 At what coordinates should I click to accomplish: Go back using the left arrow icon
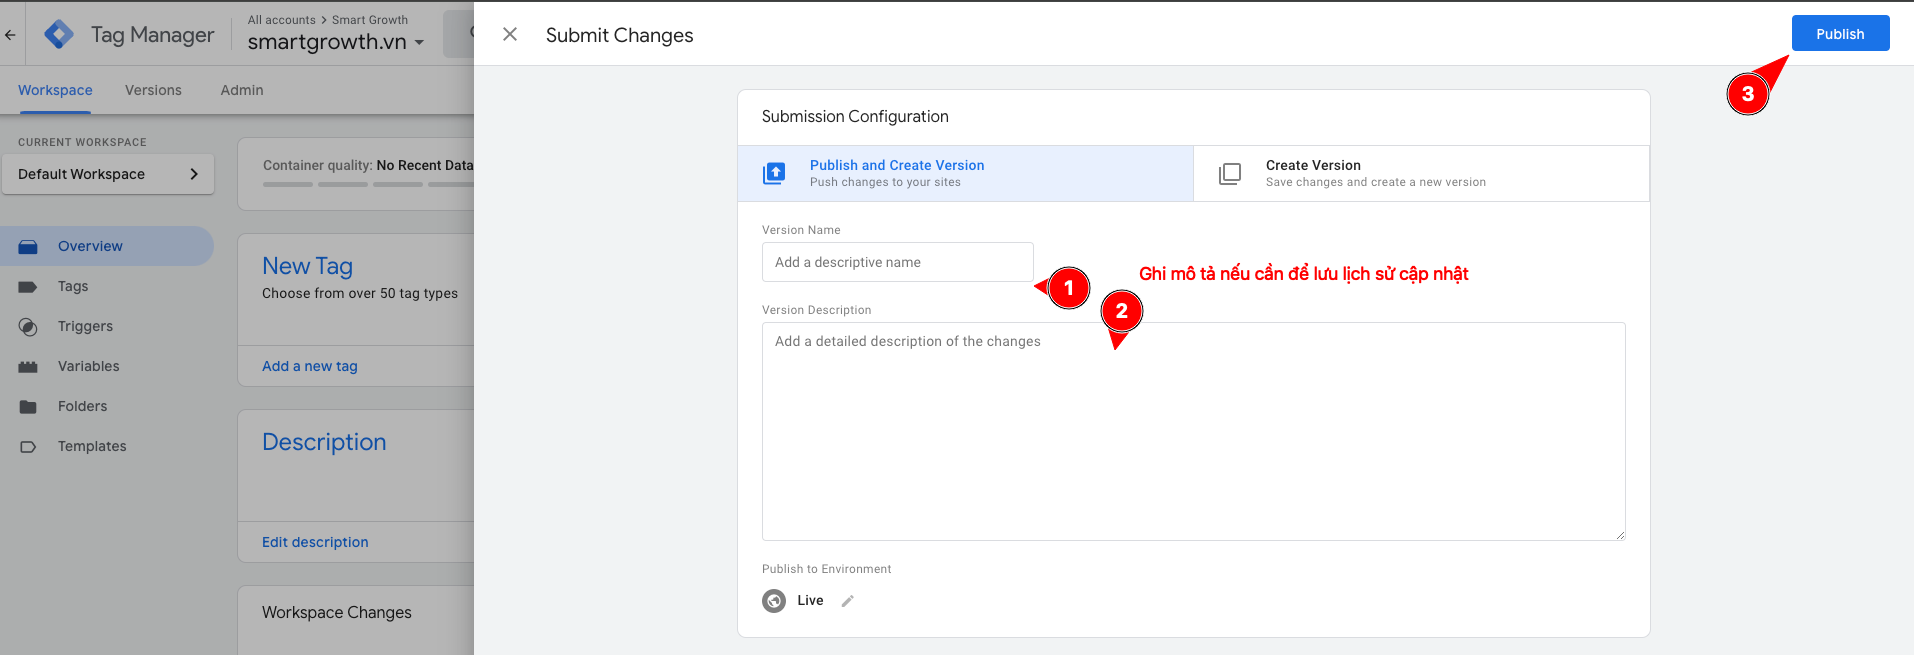click(x=11, y=35)
